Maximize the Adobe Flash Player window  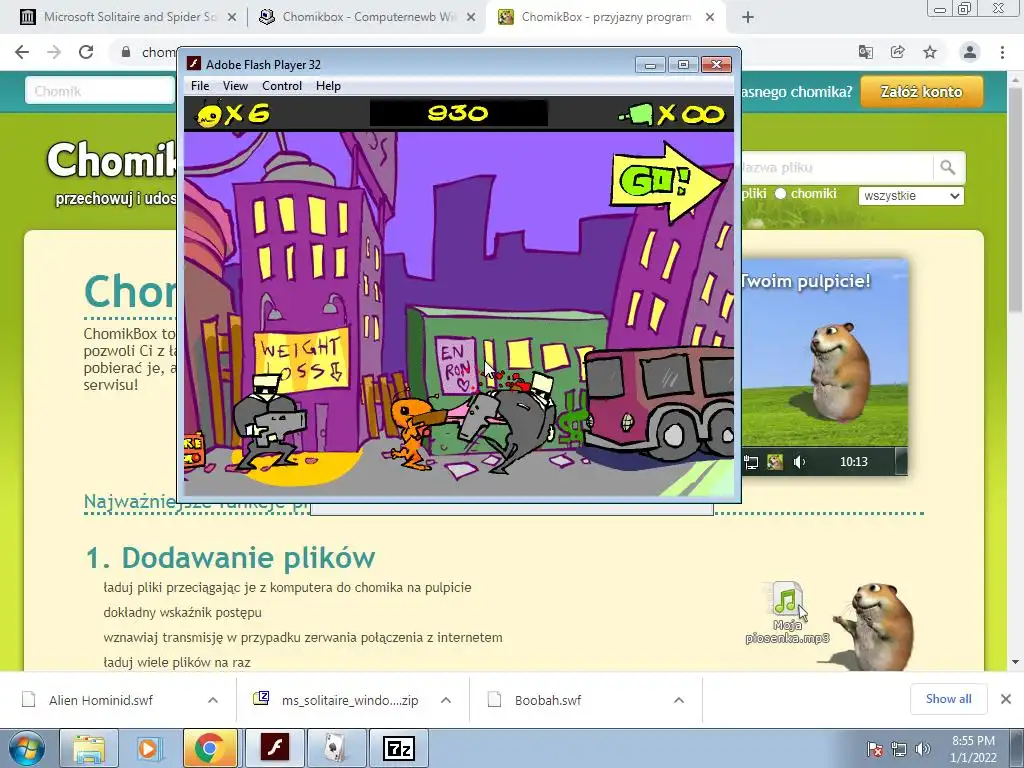click(x=683, y=65)
